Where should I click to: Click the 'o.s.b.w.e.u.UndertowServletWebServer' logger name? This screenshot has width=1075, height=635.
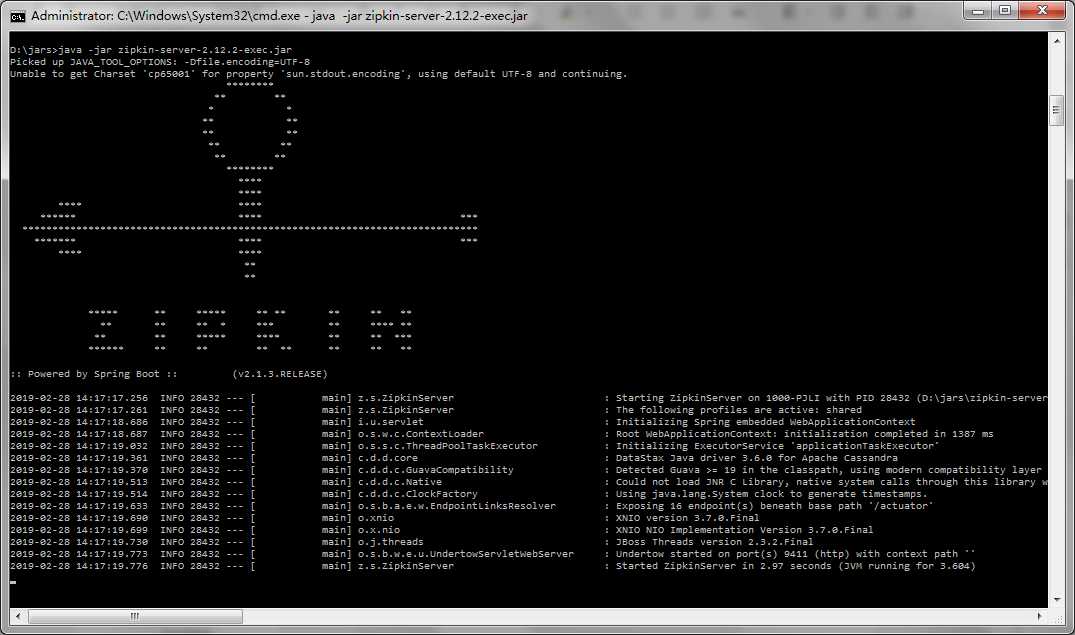coord(466,554)
